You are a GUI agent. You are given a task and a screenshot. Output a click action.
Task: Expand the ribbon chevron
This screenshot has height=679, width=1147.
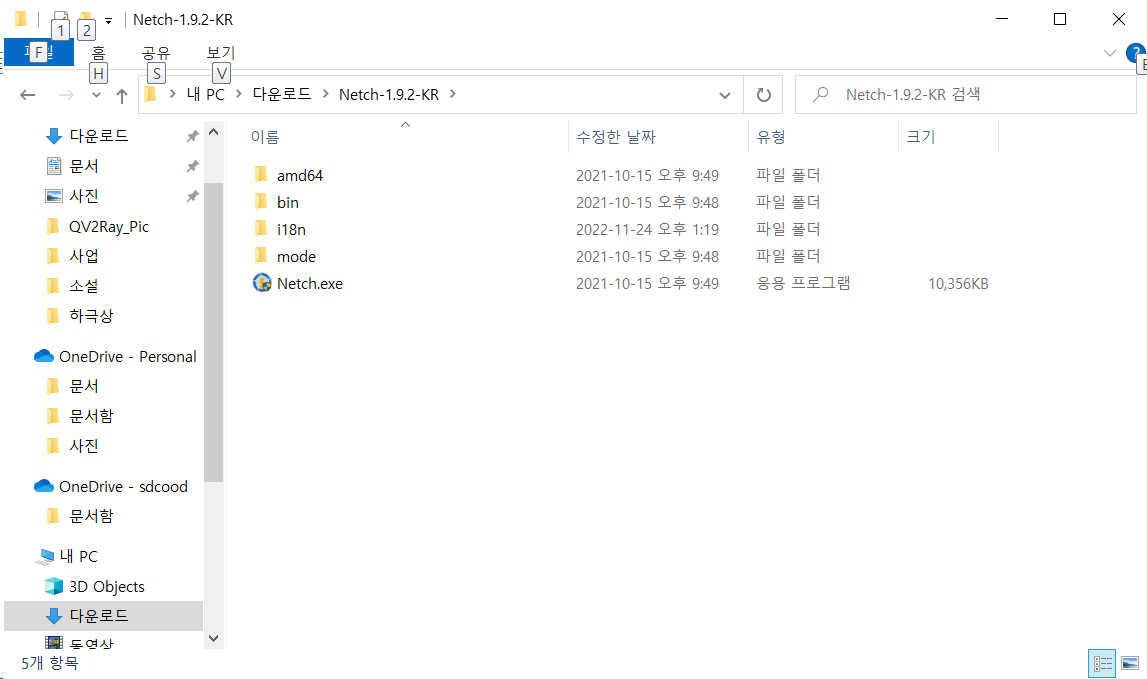(x=1109, y=53)
